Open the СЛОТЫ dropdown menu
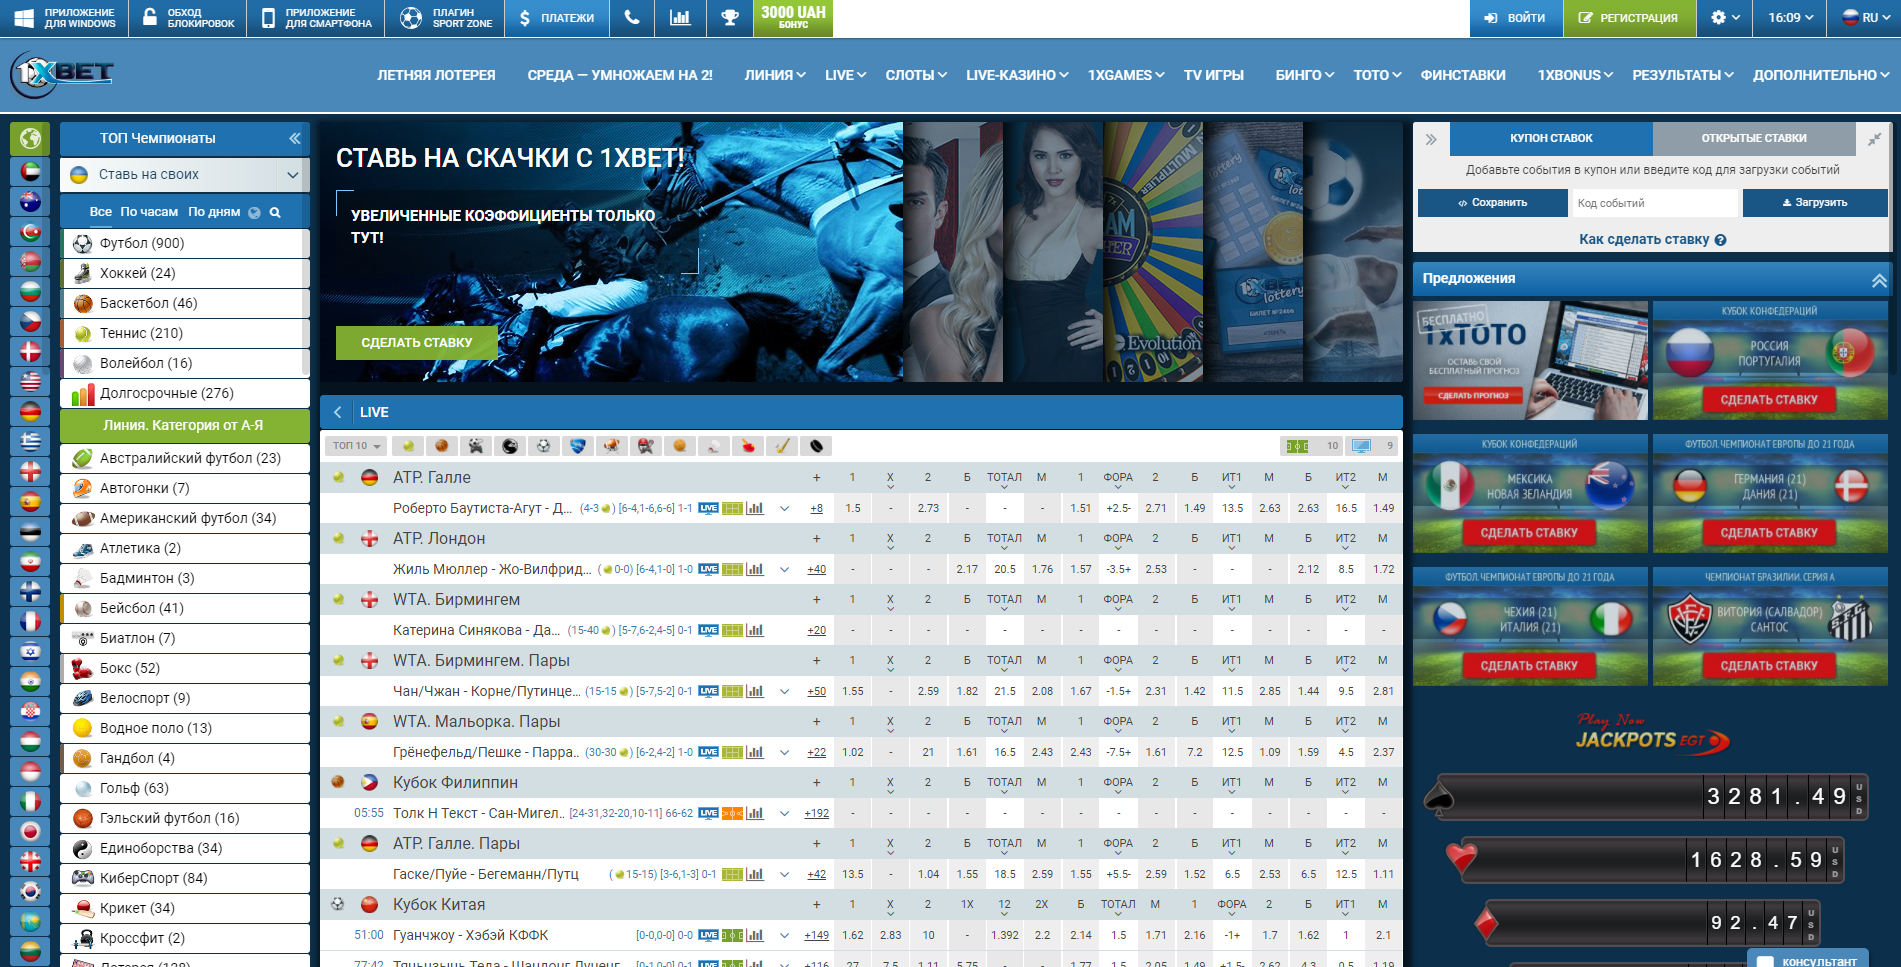This screenshot has height=967, width=1901. pos(915,75)
